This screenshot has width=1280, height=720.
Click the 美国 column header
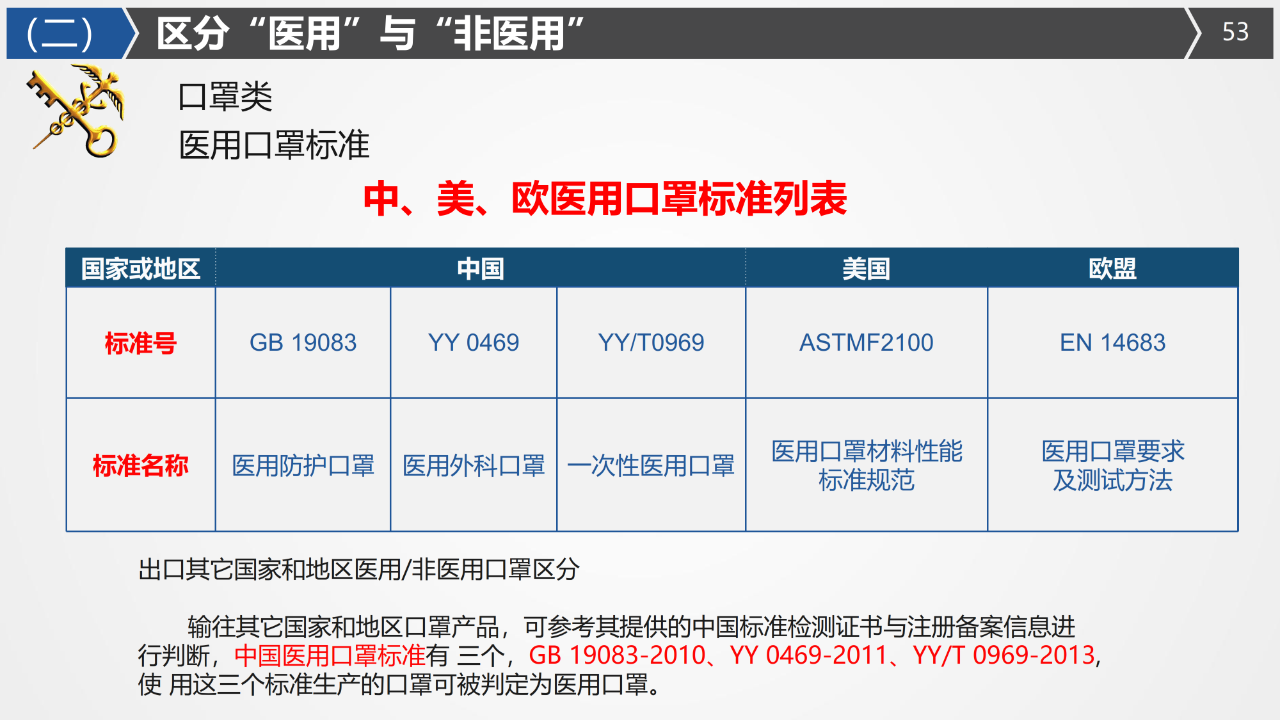(866, 269)
